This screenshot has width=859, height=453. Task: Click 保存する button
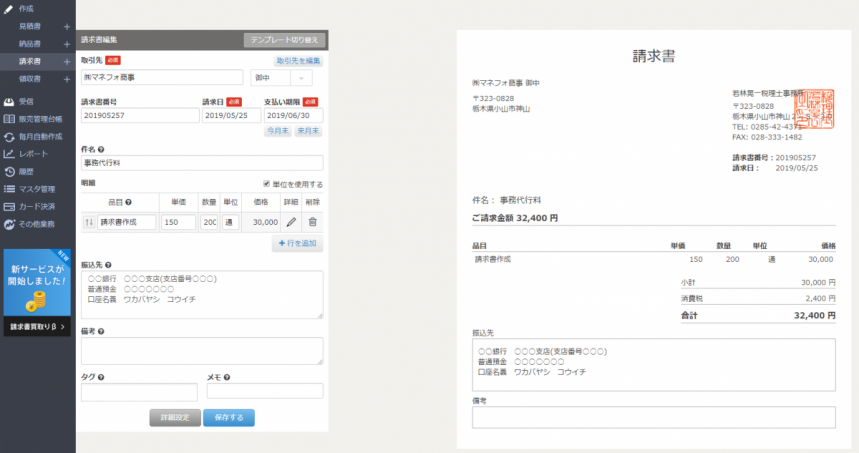tap(229, 417)
